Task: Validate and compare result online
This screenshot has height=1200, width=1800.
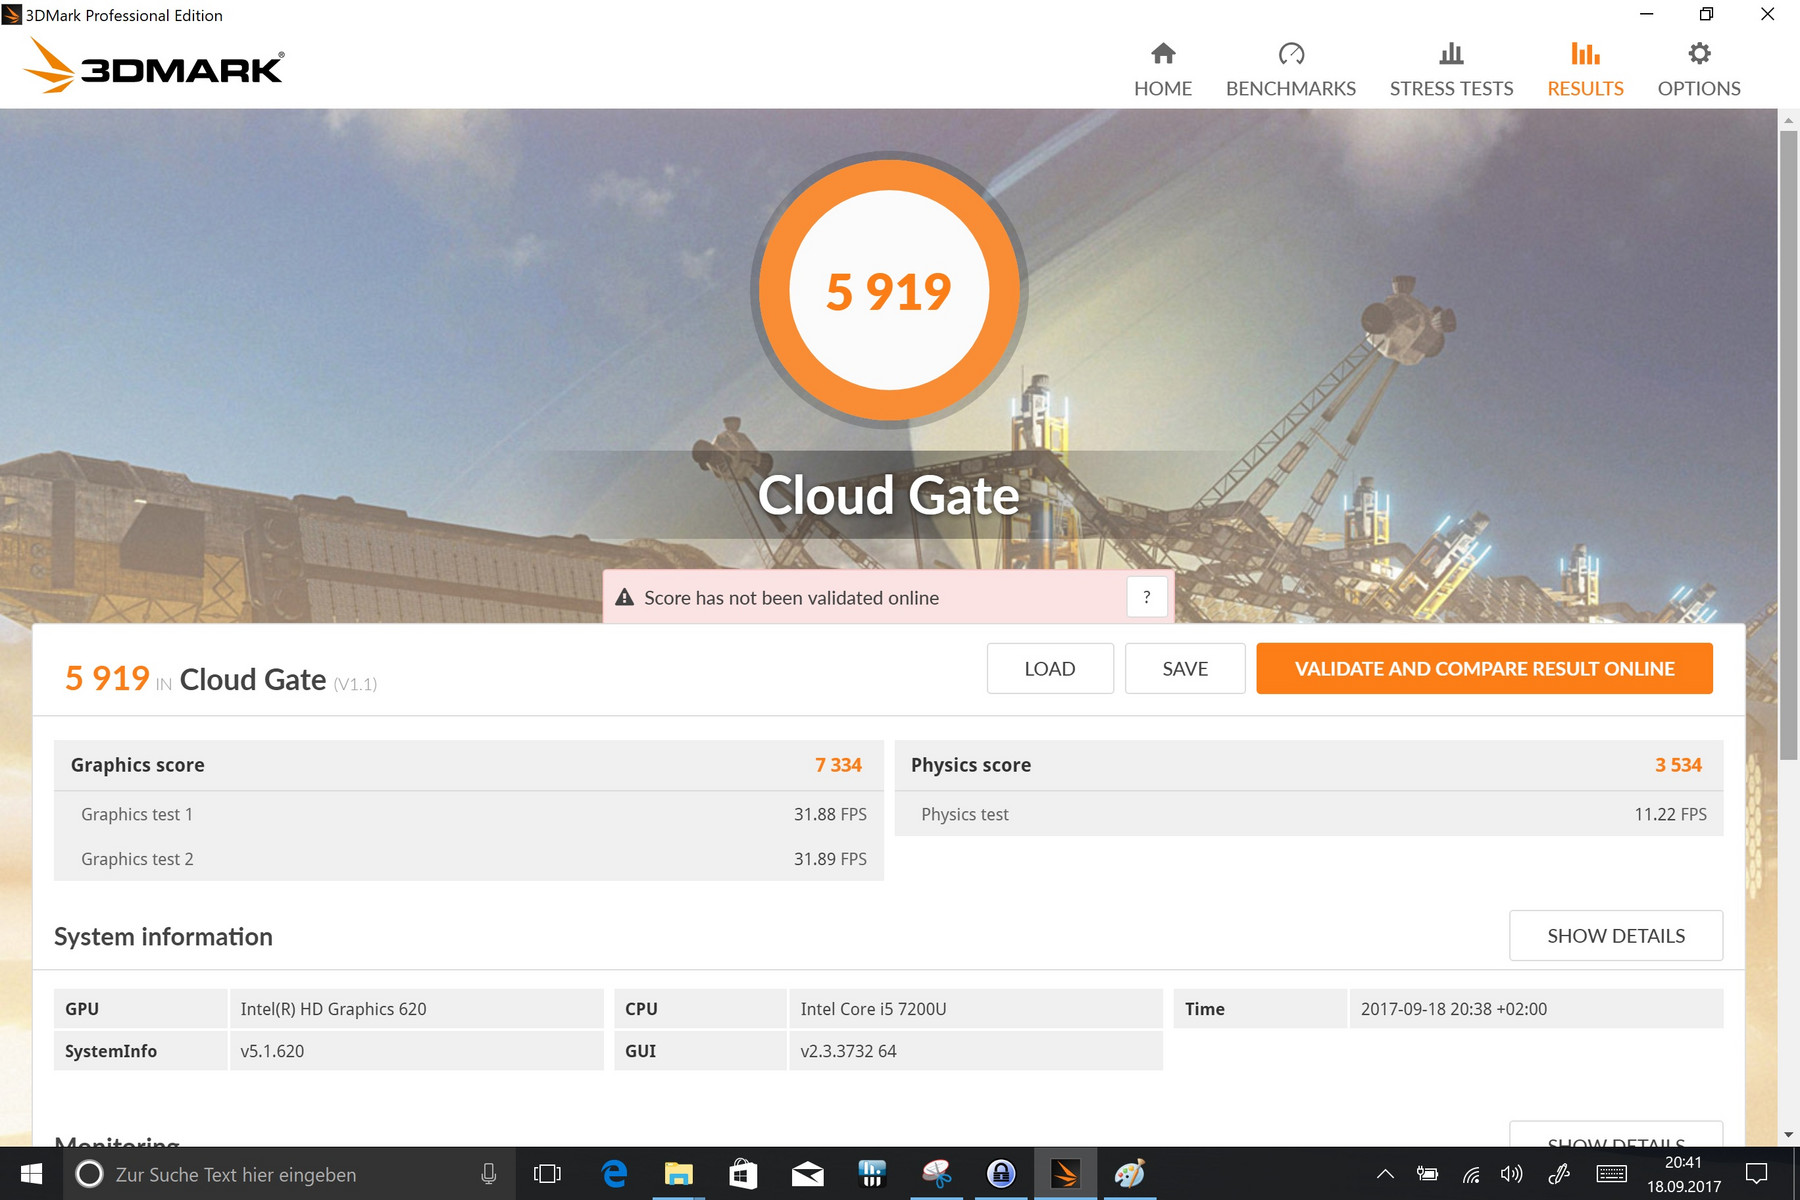Action: [1484, 668]
